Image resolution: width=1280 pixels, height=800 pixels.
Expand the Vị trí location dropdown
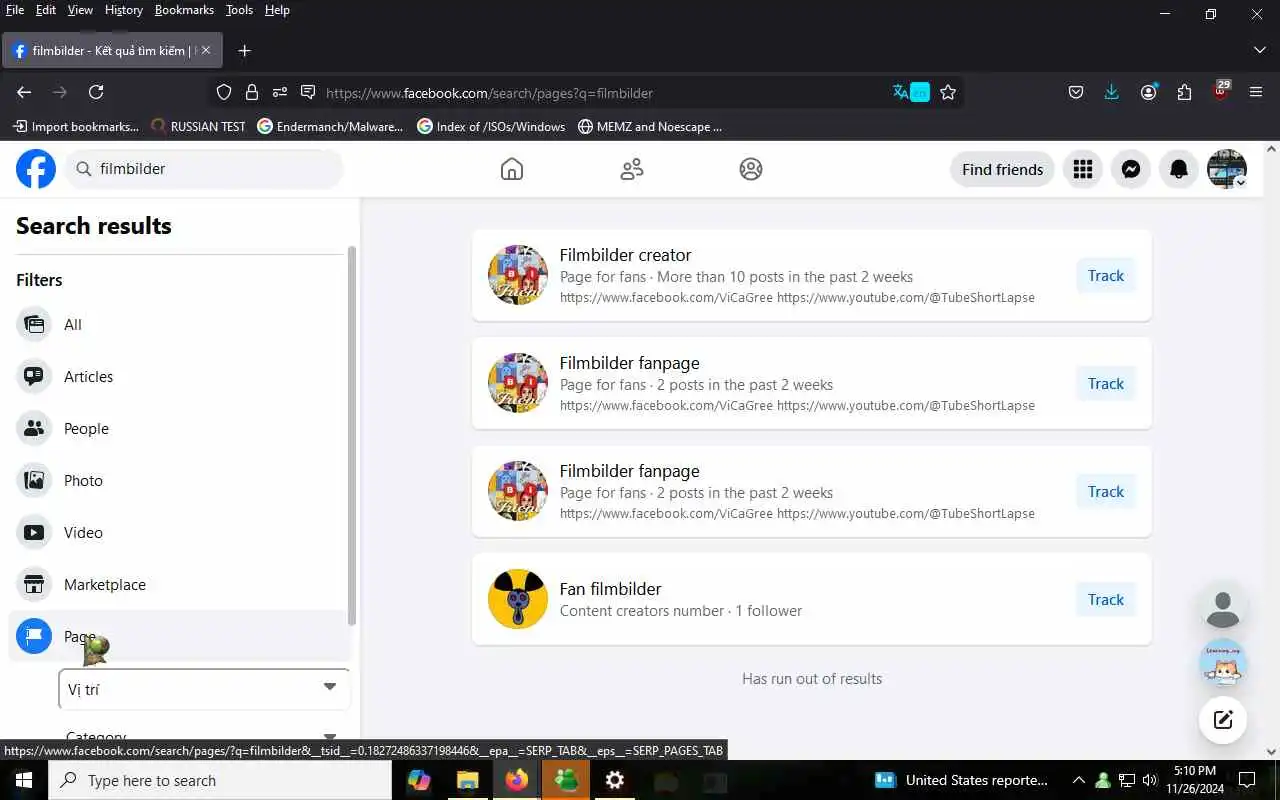coord(204,689)
